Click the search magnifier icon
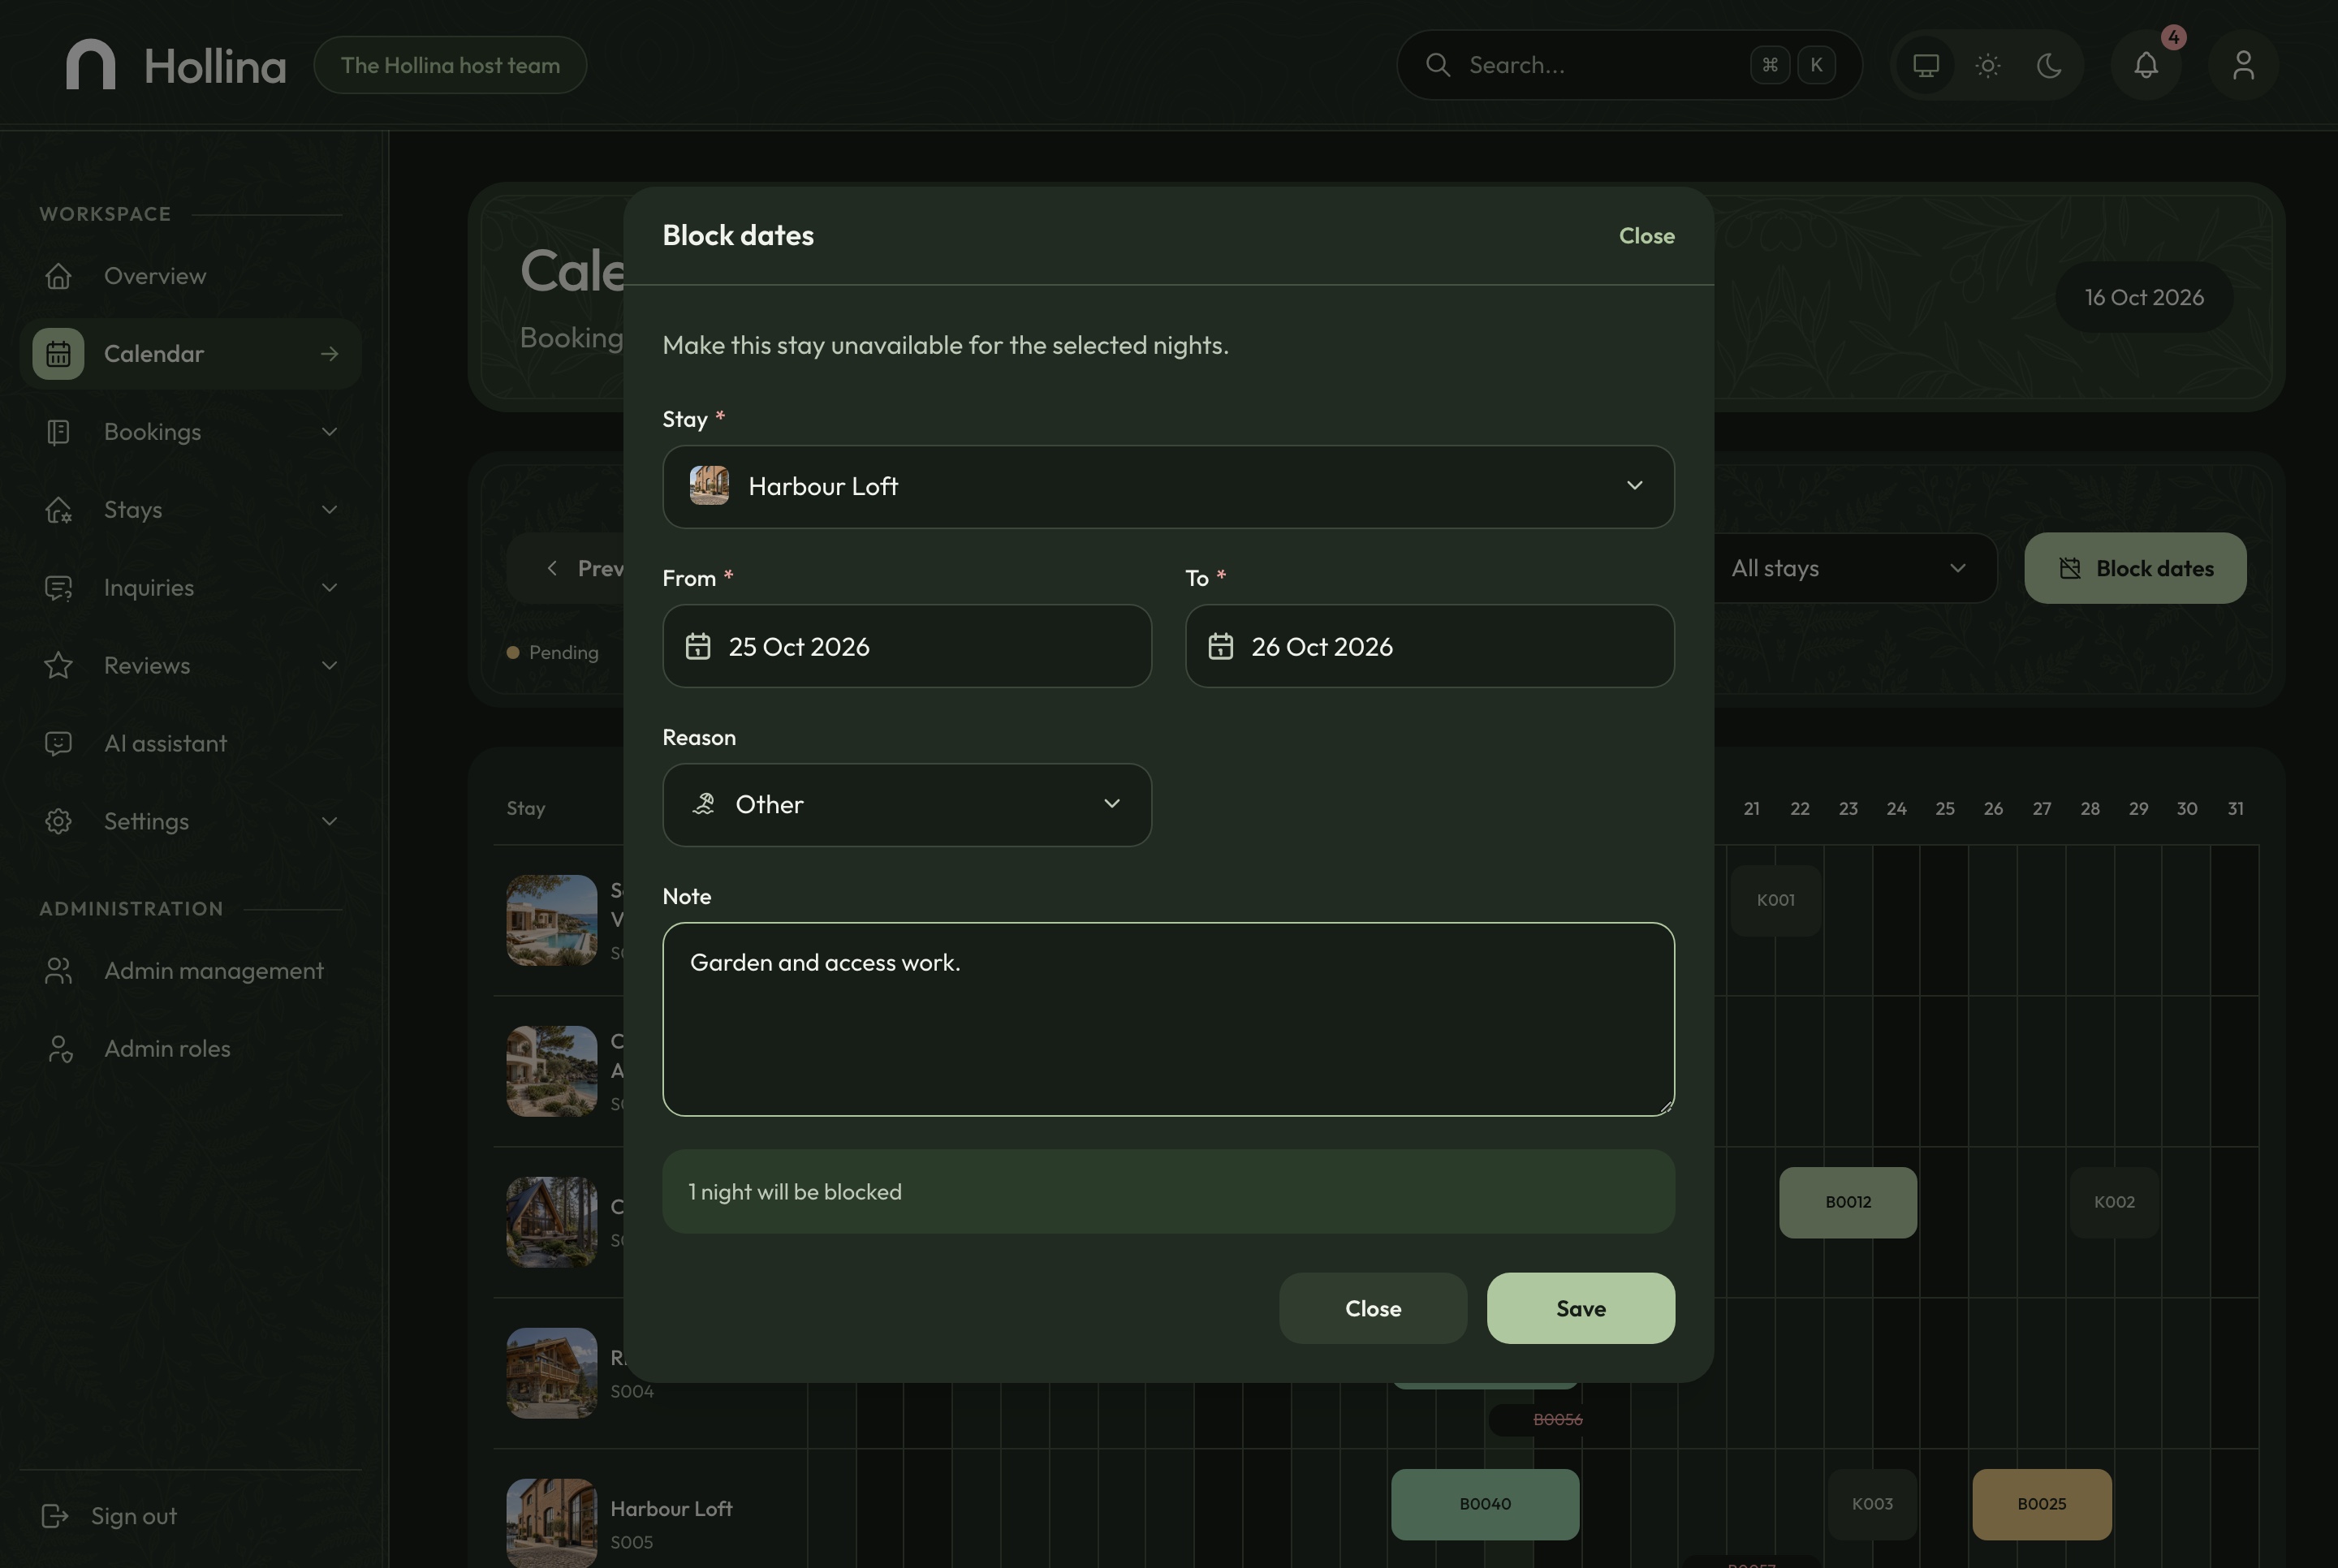Screen dimensions: 2338x1568 (x=1438, y=65)
